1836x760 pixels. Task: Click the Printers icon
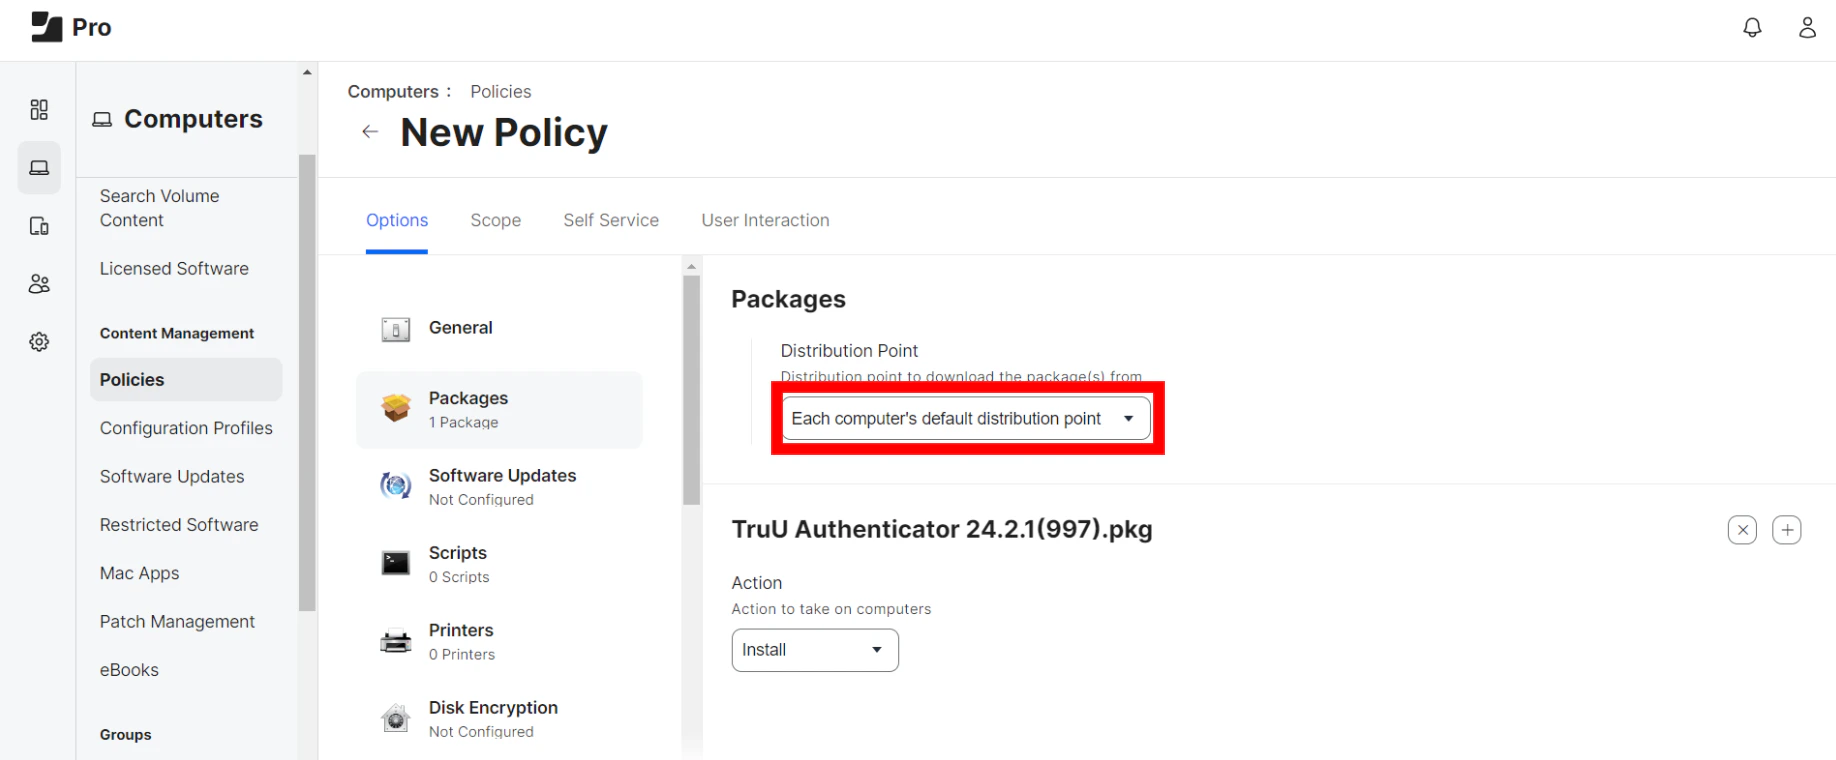coord(396,641)
